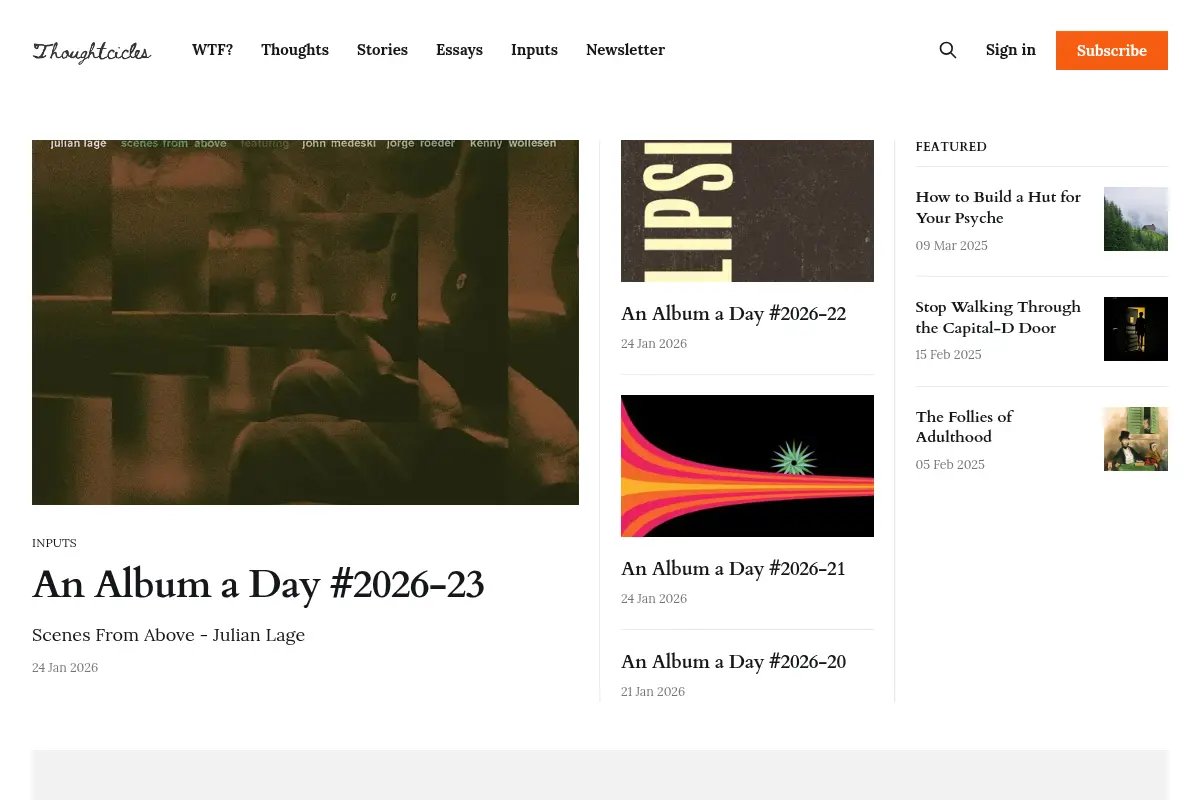Select Essays in the navigation
This screenshot has width=1200, height=800.
459,50
